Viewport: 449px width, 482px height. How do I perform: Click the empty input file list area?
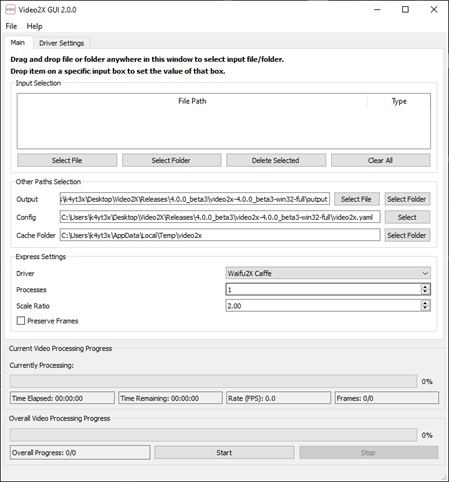tap(224, 128)
